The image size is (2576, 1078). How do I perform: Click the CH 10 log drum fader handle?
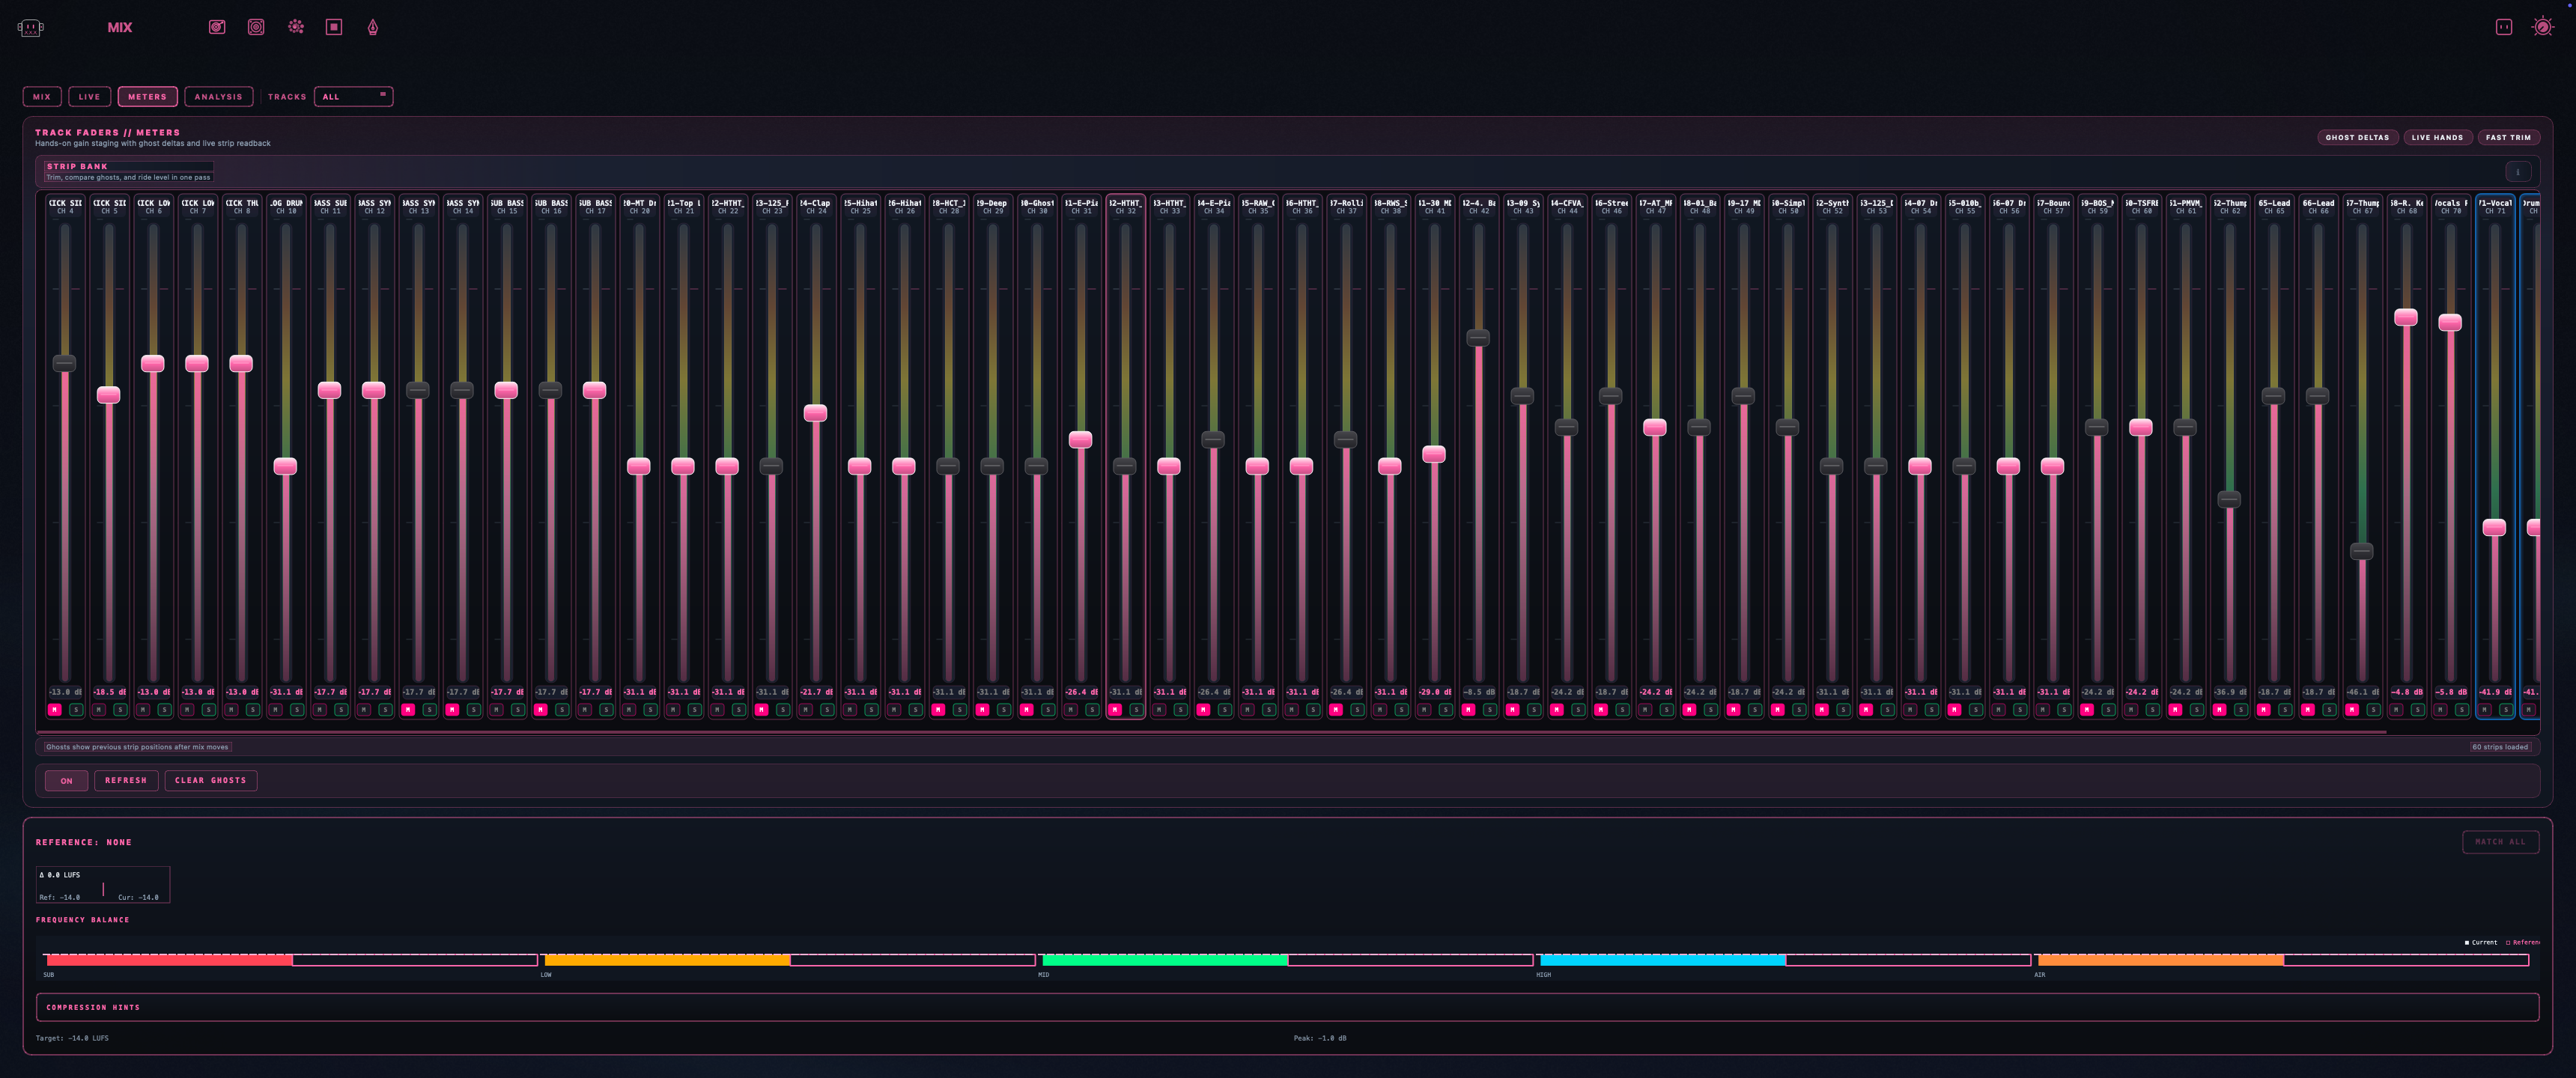pos(286,467)
